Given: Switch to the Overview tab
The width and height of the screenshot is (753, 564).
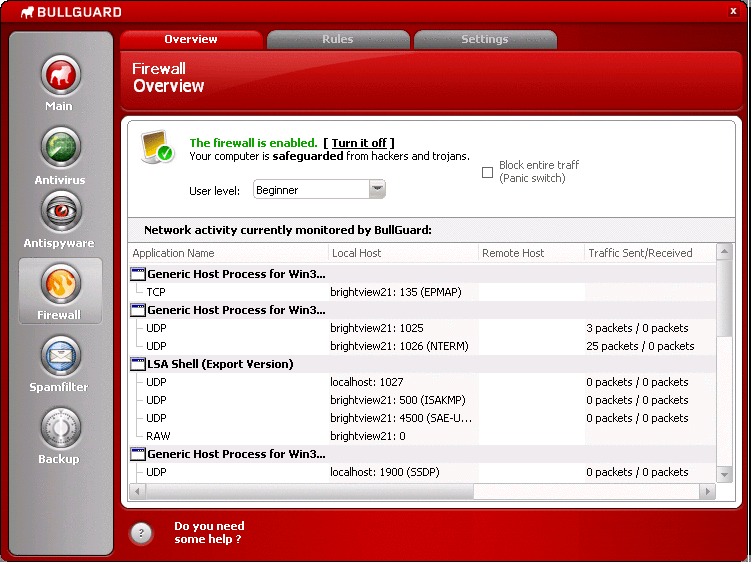Looking at the screenshot, I should tap(191, 39).
